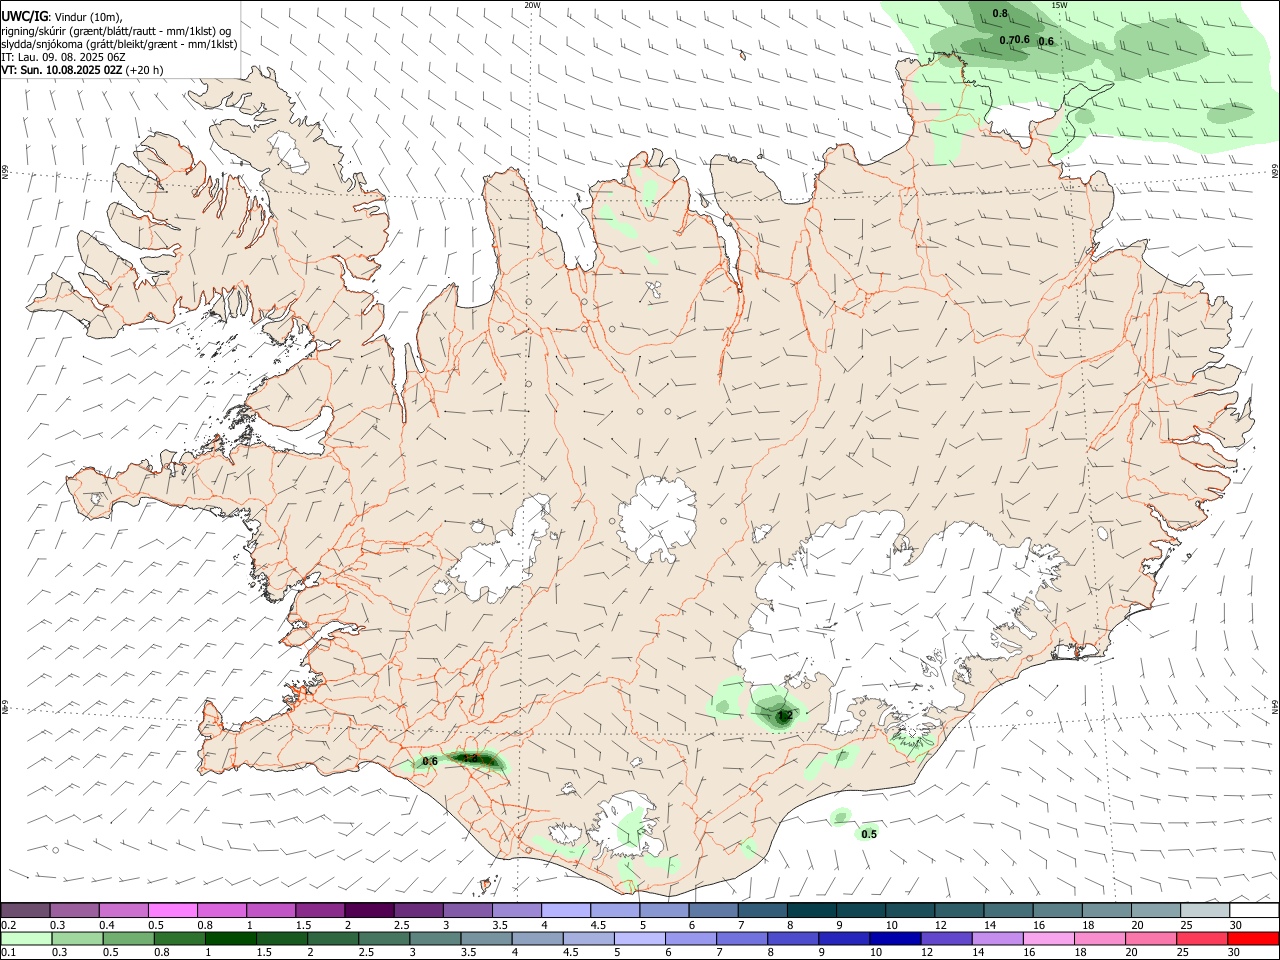Click the 0.2 label under upper legend
The width and height of the screenshot is (1280, 960).
point(9,925)
